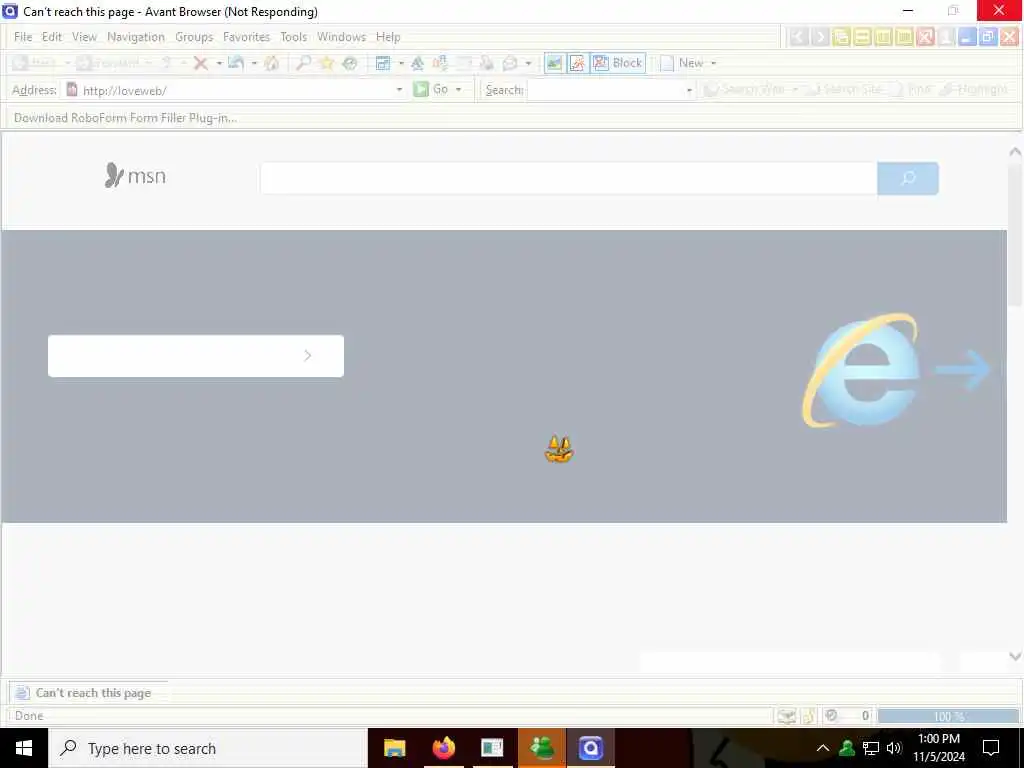This screenshot has height=768, width=1024.
Task: Open the Edit menu
Action: tap(52, 37)
